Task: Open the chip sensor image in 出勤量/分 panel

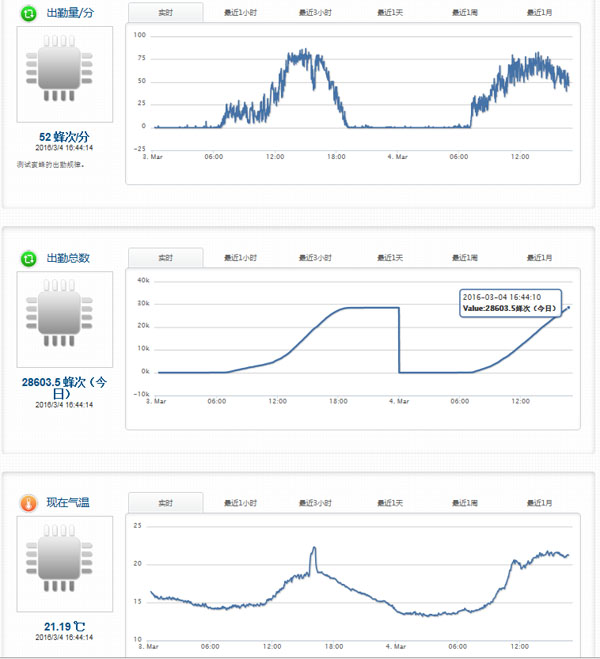Action: pos(65,74)
